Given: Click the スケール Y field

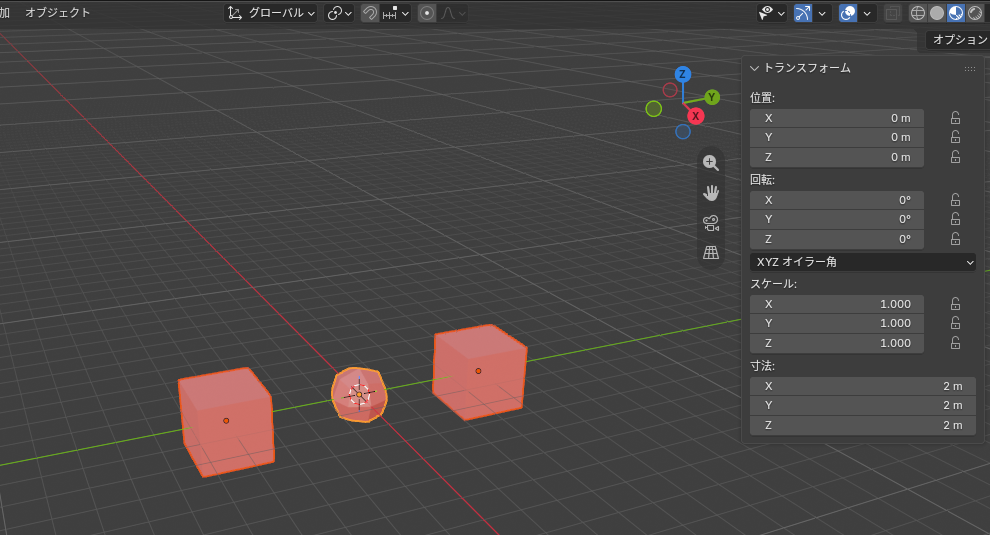Looking at the screenshot, I should pyautogui.click(x=837, y=323).
